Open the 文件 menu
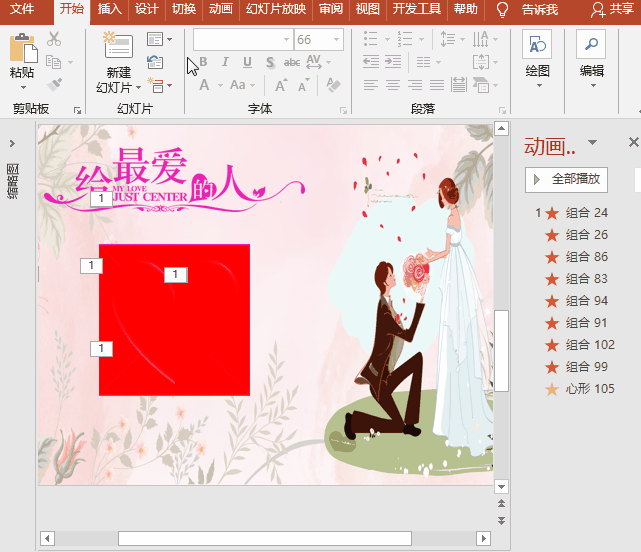 click(22, 9)
